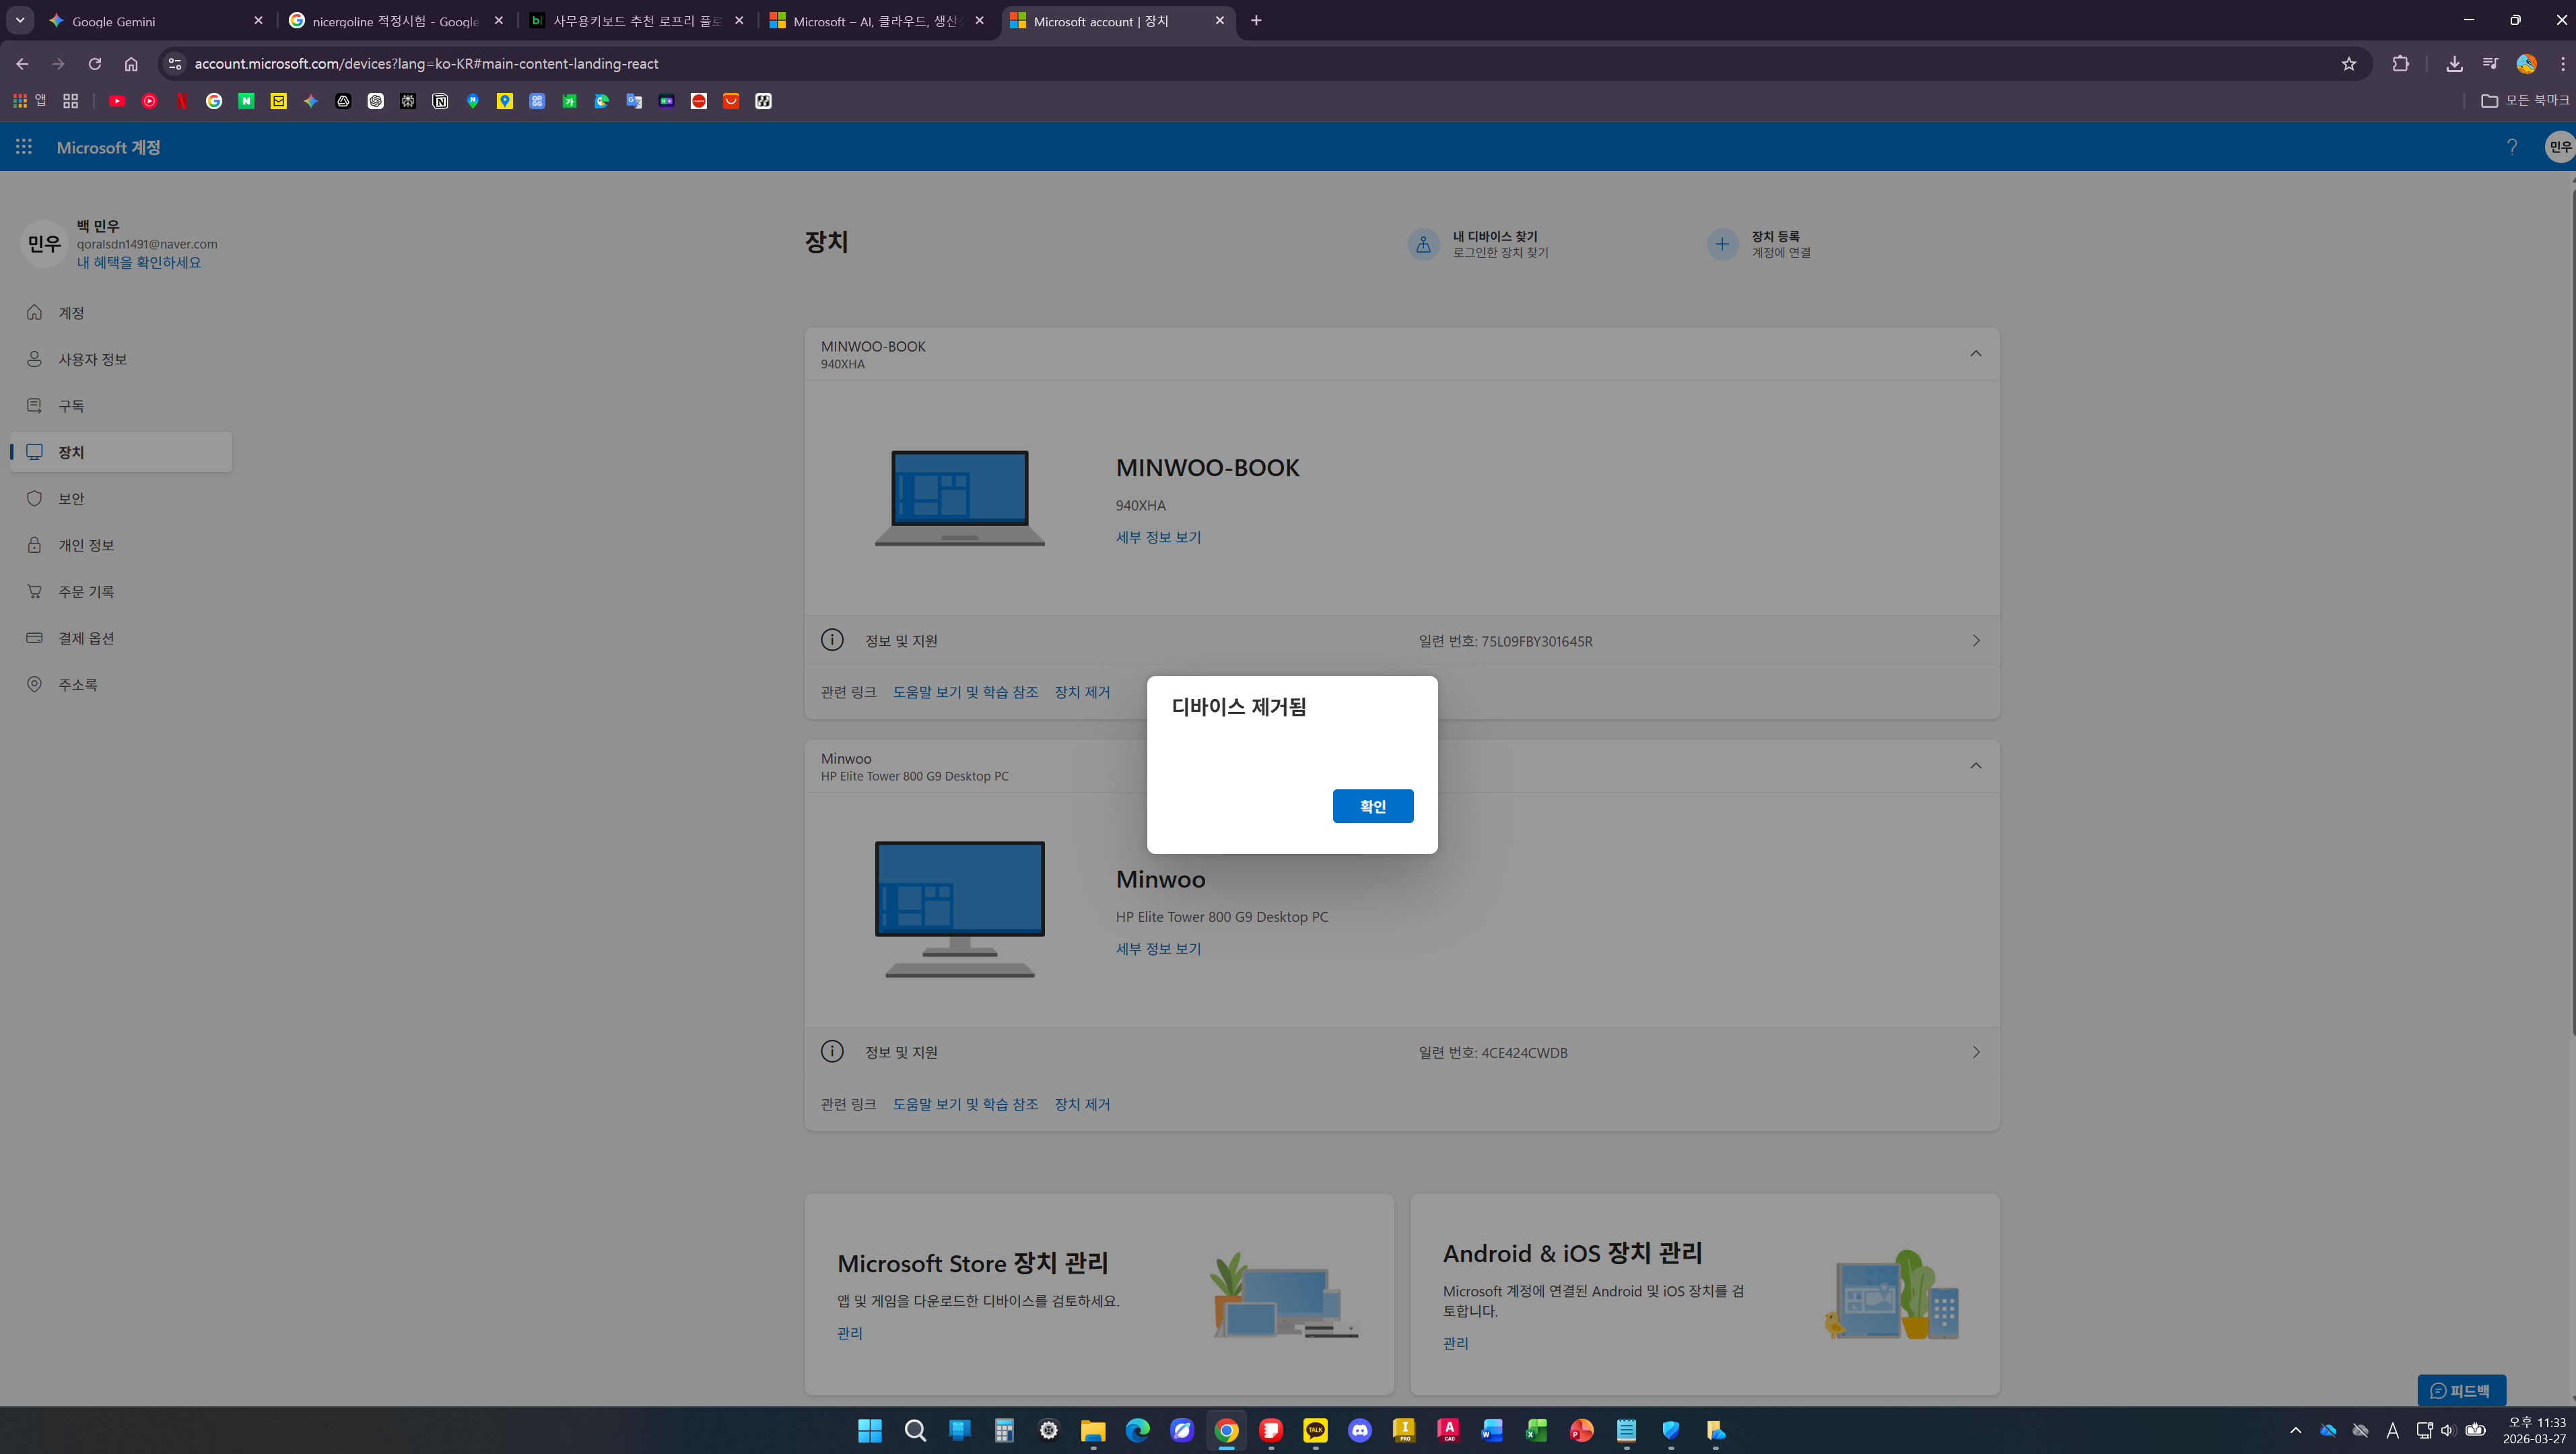Click the 확인 button in the dialog

click(x=1372, y=806)
